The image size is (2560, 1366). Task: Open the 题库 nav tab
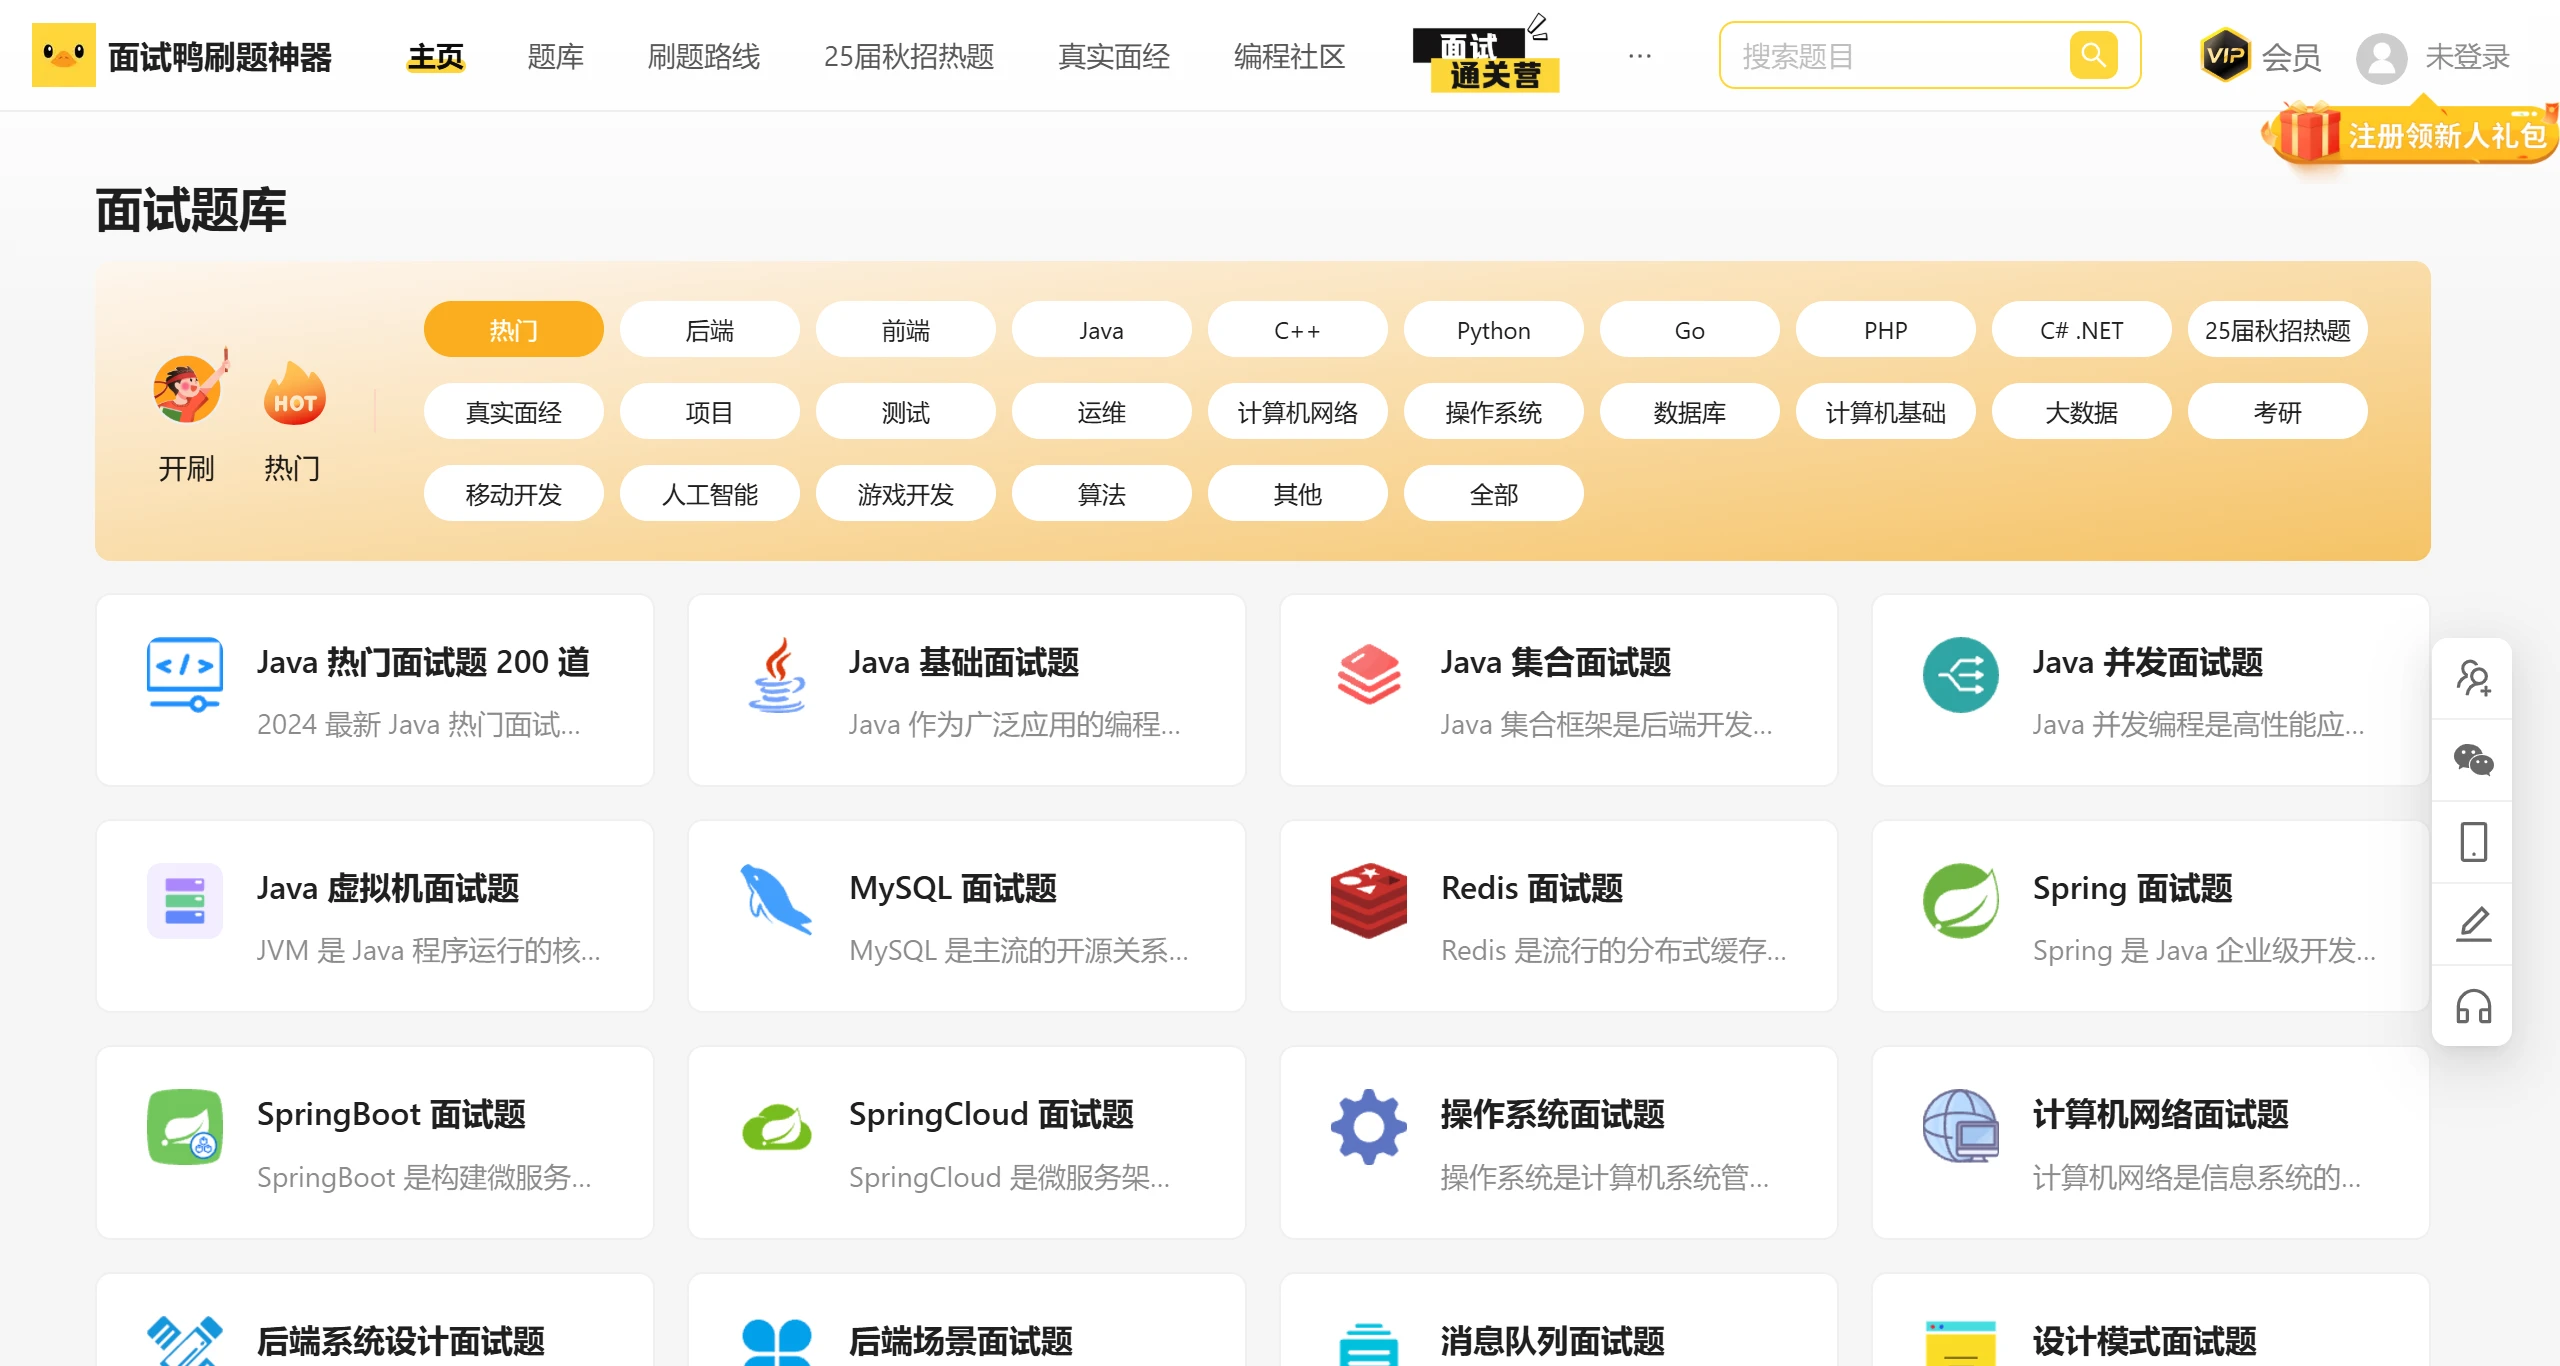point(556,57)
